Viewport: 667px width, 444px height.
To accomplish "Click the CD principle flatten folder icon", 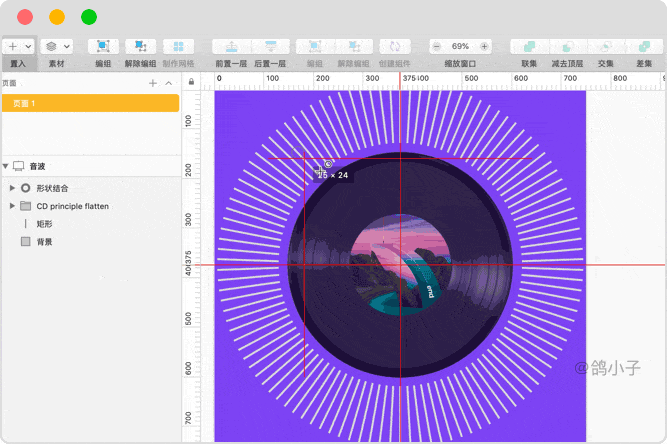I will pos(26,206).
